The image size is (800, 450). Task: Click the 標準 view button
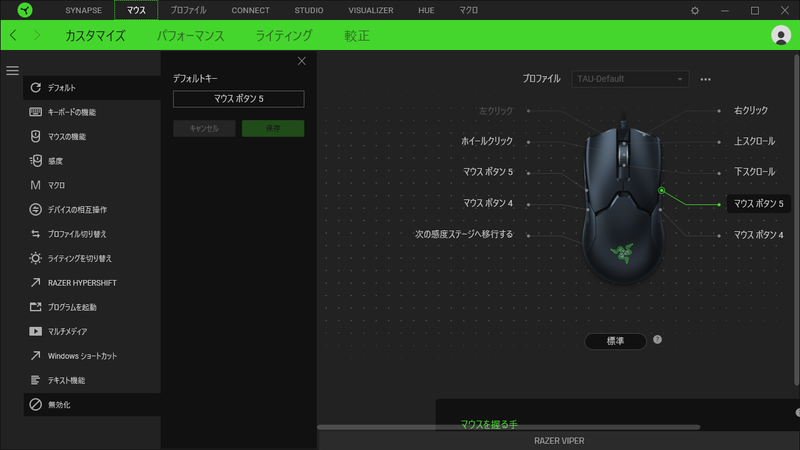615,341
